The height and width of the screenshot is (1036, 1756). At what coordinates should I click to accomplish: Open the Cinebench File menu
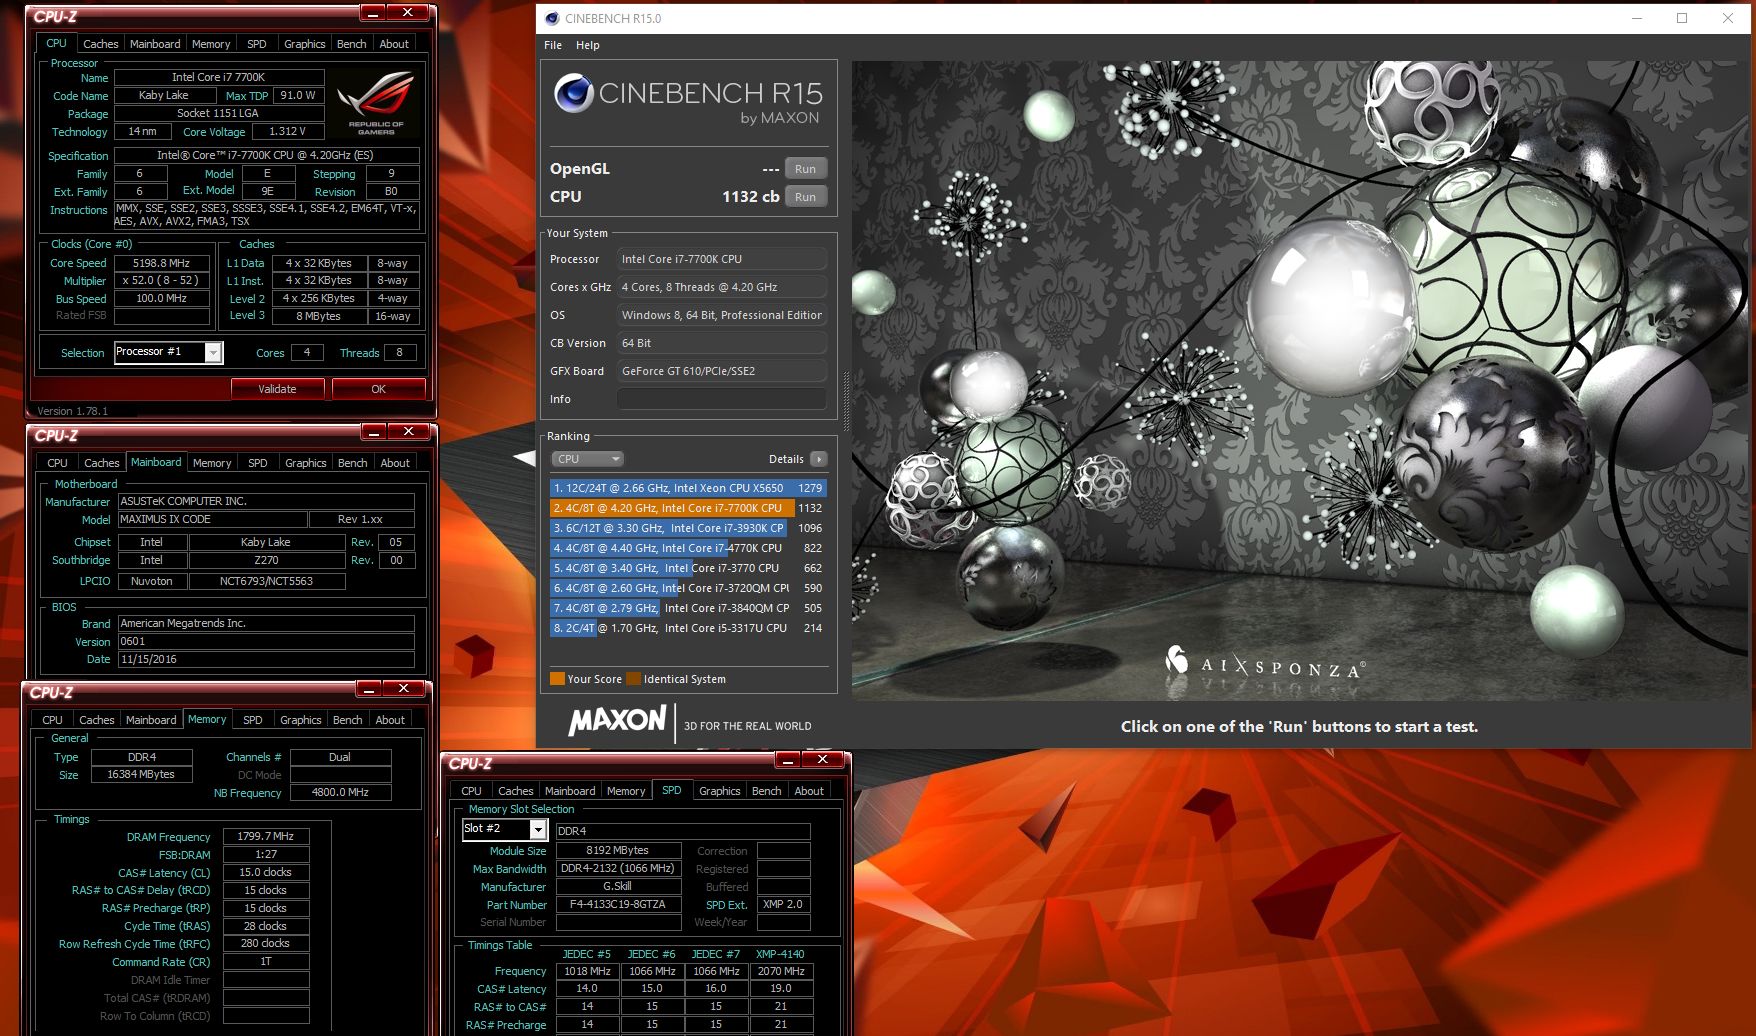[x=553, y=45]
